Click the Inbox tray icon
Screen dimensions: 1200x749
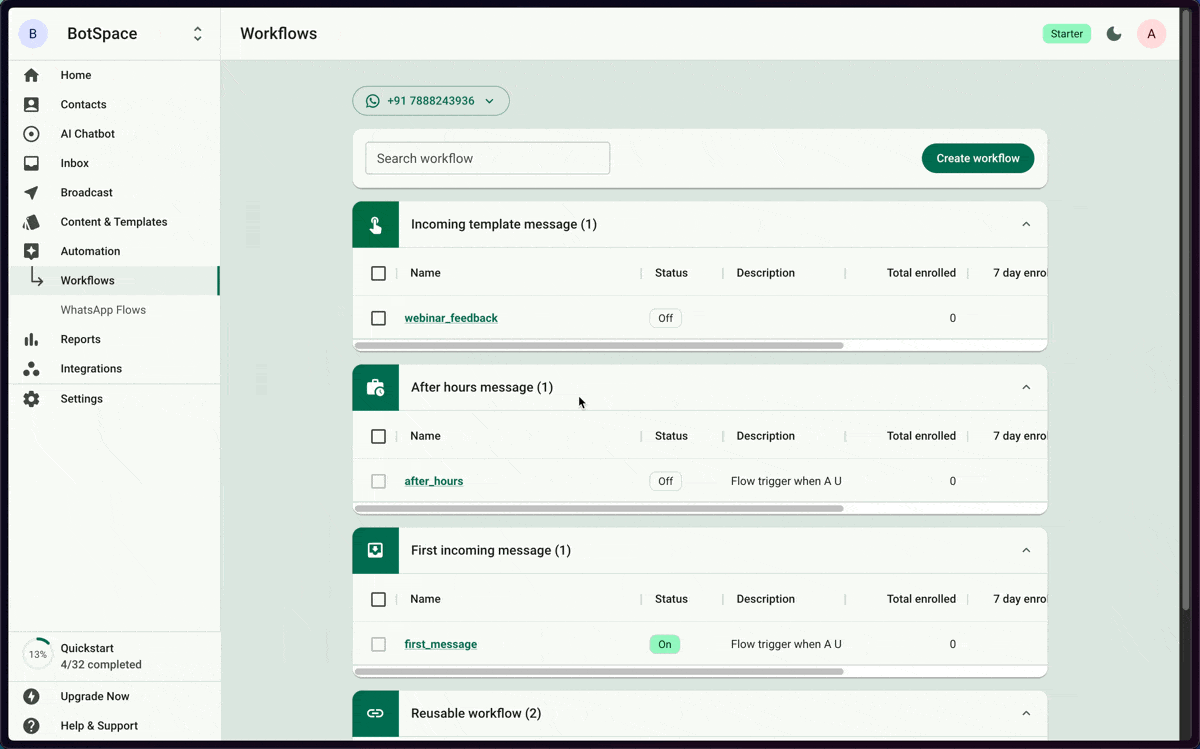pyautogui.click(x=31, y=163)
